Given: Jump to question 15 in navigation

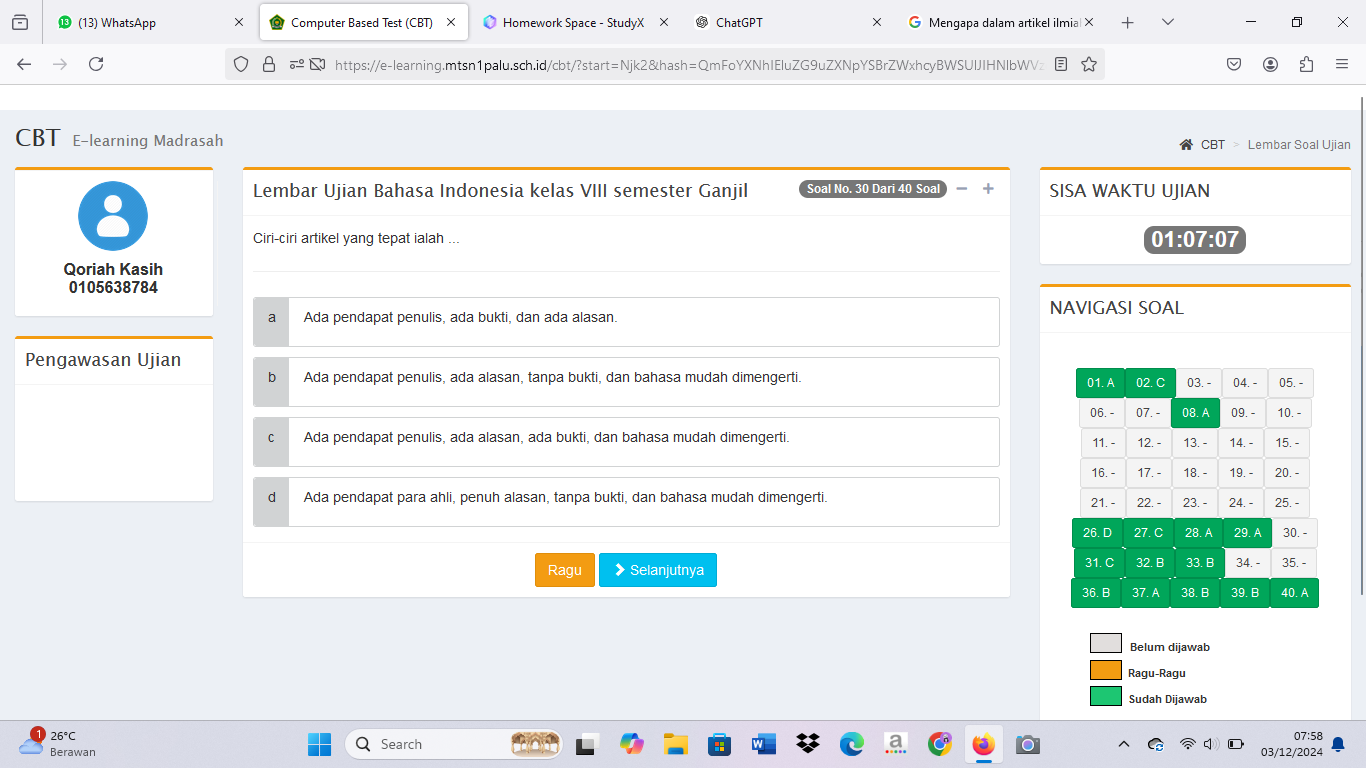Looking at the screenshot, I should [1286, 443].
